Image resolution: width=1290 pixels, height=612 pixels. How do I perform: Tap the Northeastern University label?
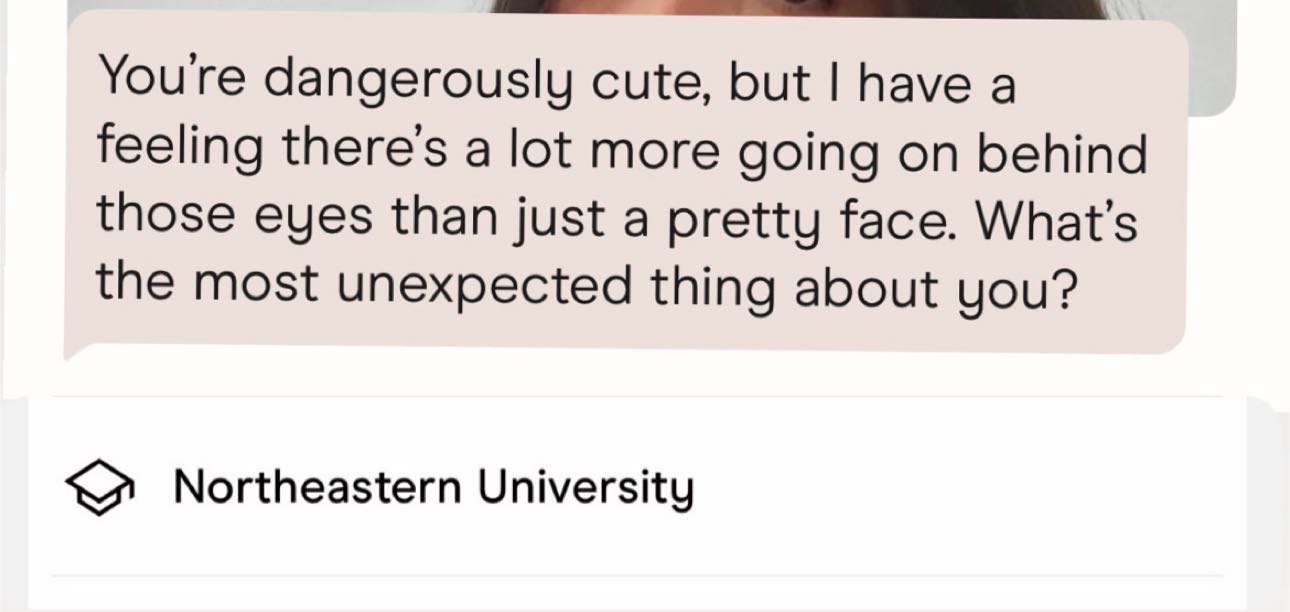click(432, 488)
